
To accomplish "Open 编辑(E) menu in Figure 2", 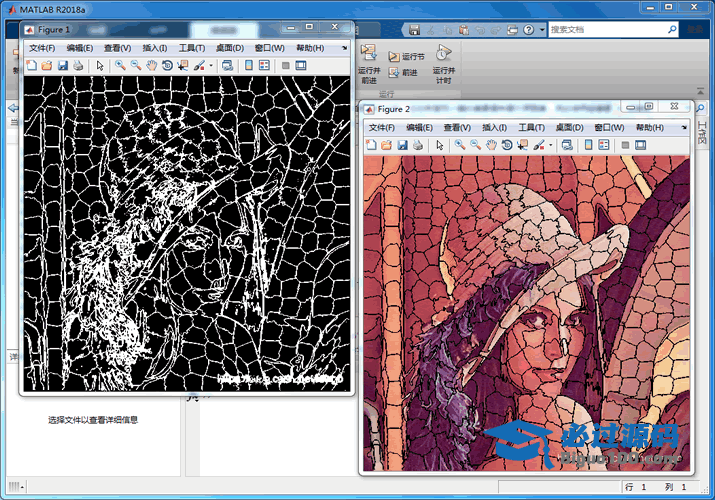I will (x=420, y=127).
